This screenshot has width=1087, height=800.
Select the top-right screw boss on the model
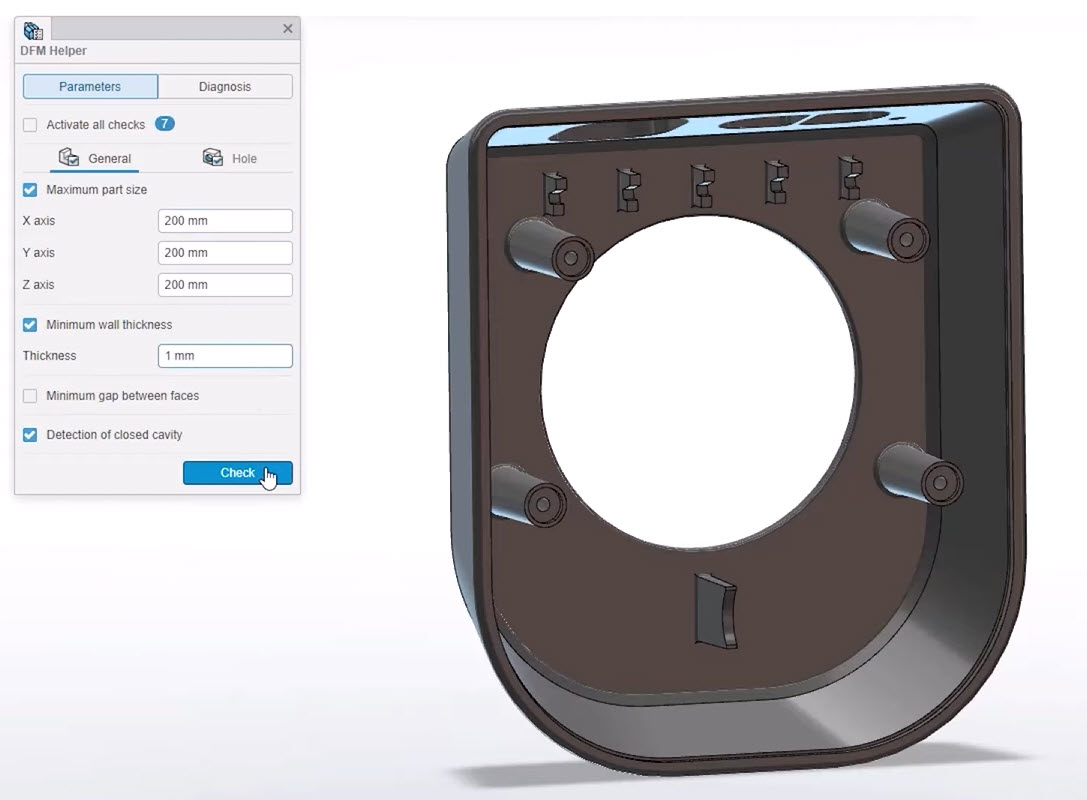click(887, 230)
